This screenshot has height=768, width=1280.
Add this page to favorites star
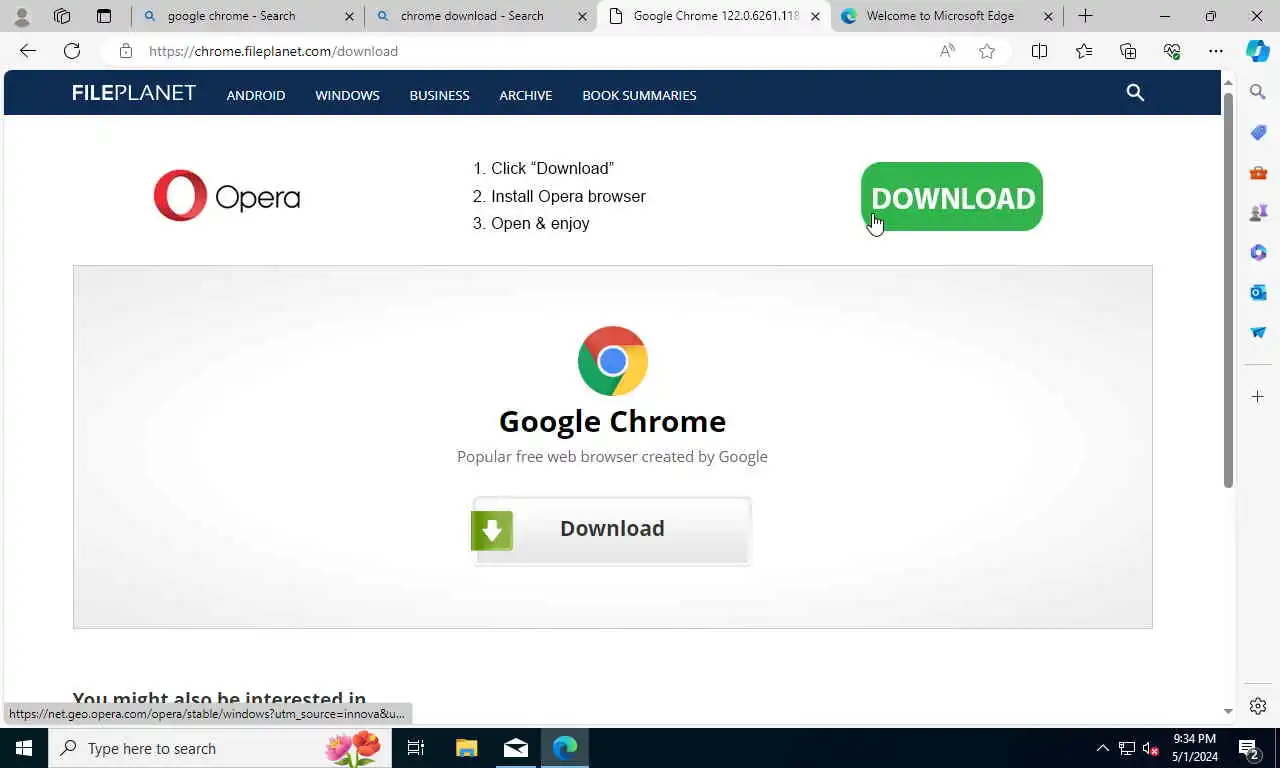(987, 51)
